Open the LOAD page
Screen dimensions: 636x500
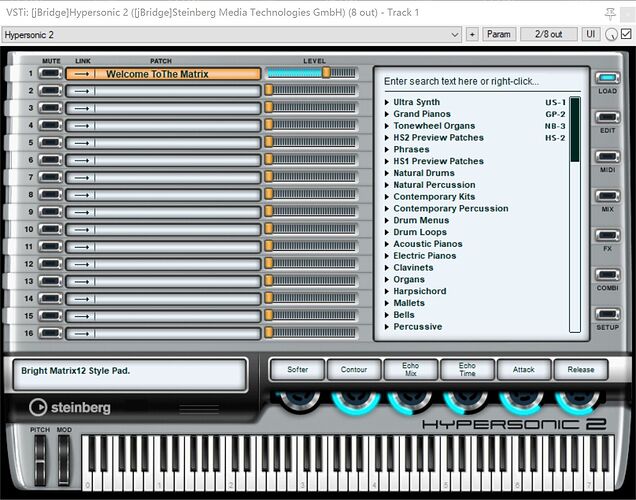coord(607,79)
